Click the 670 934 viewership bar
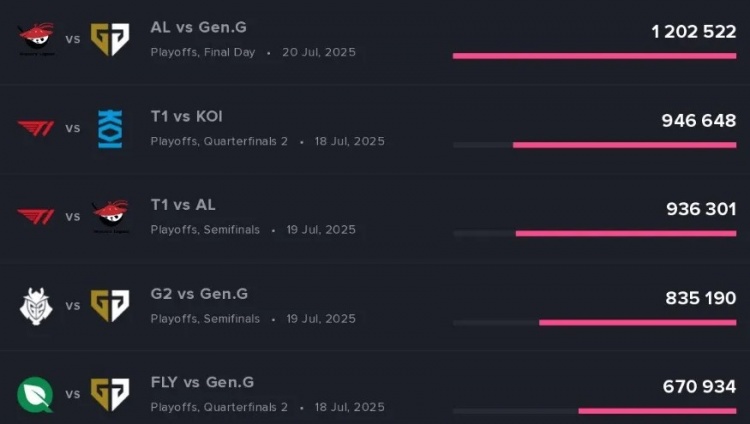 [x=595, y=411]
